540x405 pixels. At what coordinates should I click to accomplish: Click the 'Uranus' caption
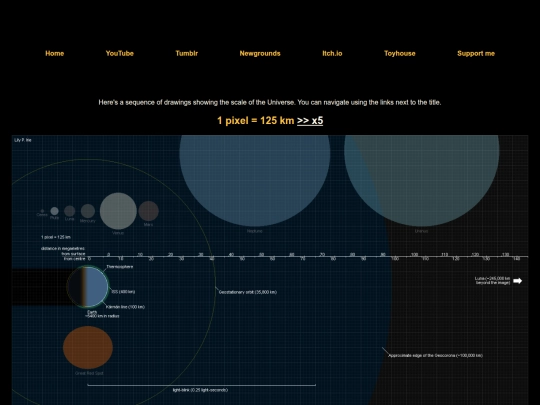[422, 231]
